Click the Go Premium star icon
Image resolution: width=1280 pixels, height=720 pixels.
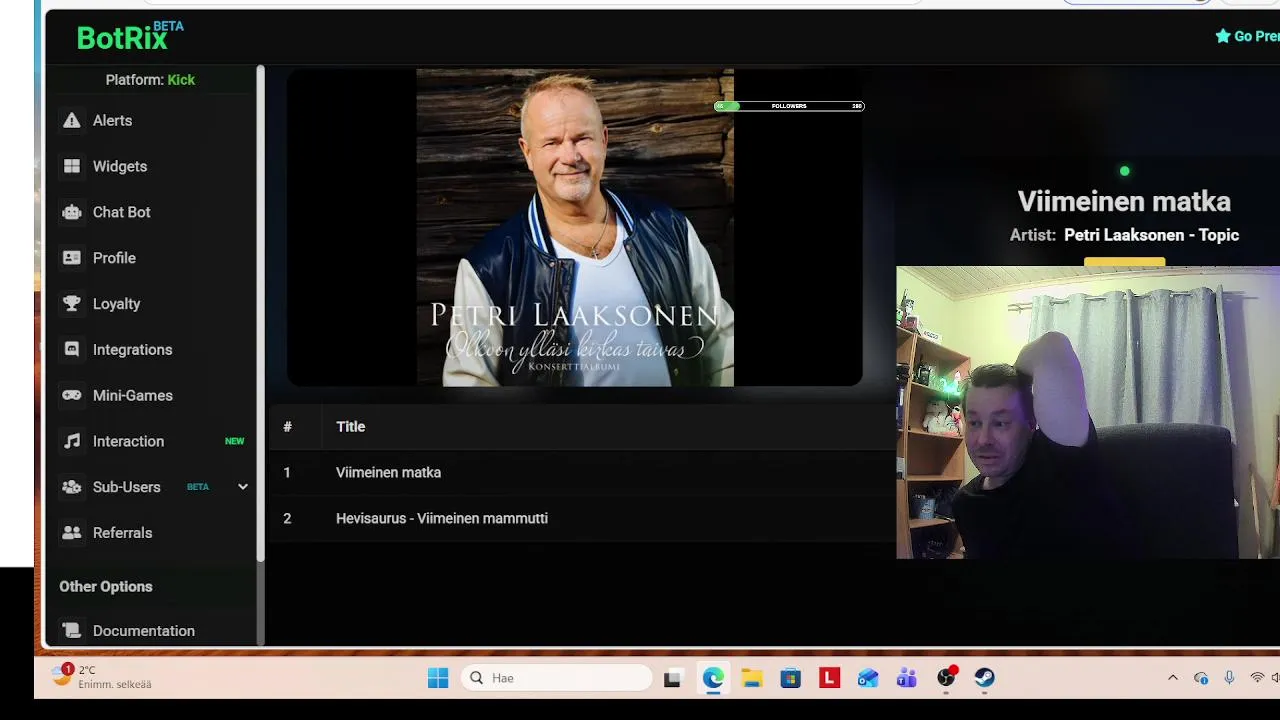[1222, 36]
